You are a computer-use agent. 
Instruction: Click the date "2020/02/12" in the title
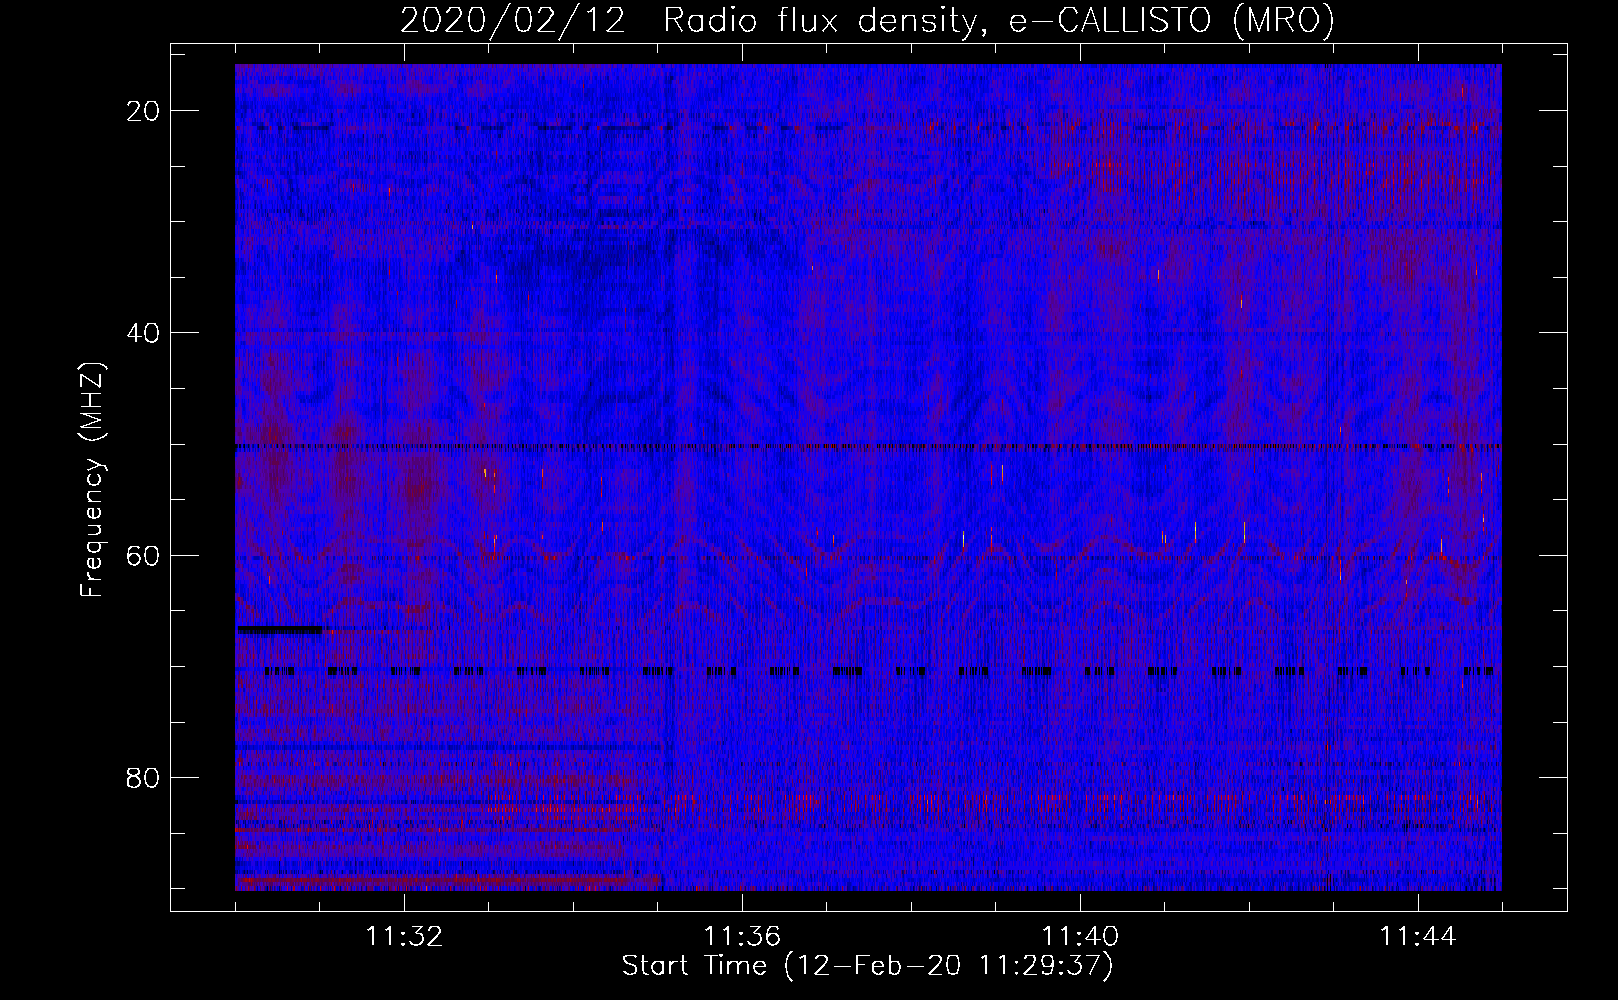pos(513,20)
